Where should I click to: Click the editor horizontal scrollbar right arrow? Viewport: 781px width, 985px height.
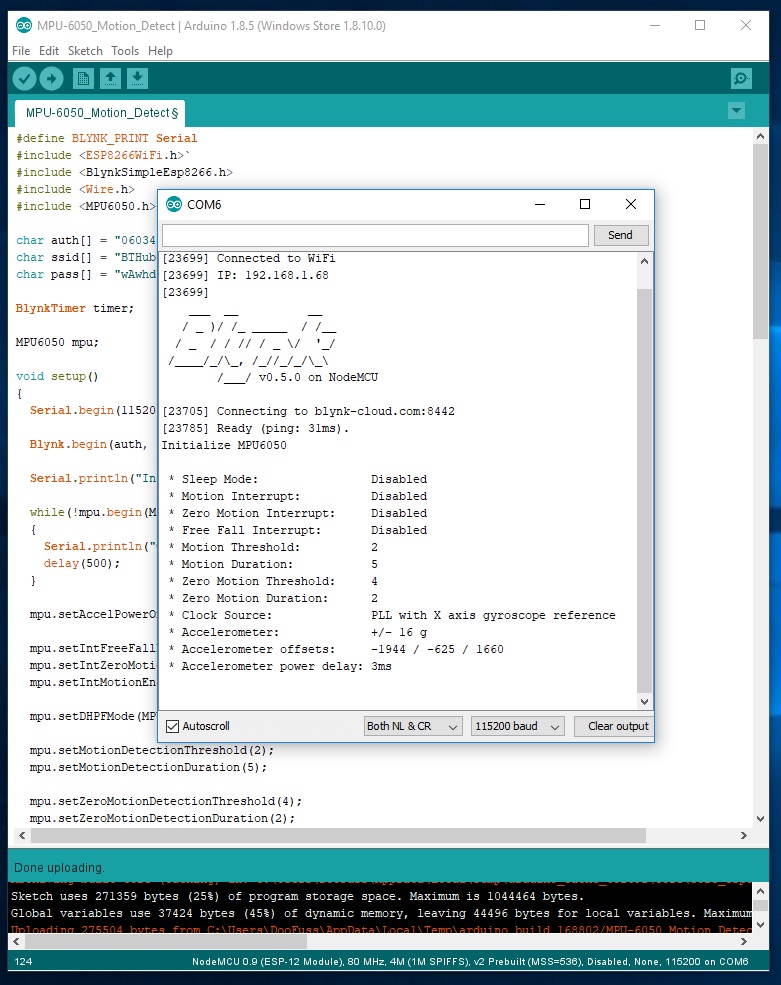click(744, 835)
